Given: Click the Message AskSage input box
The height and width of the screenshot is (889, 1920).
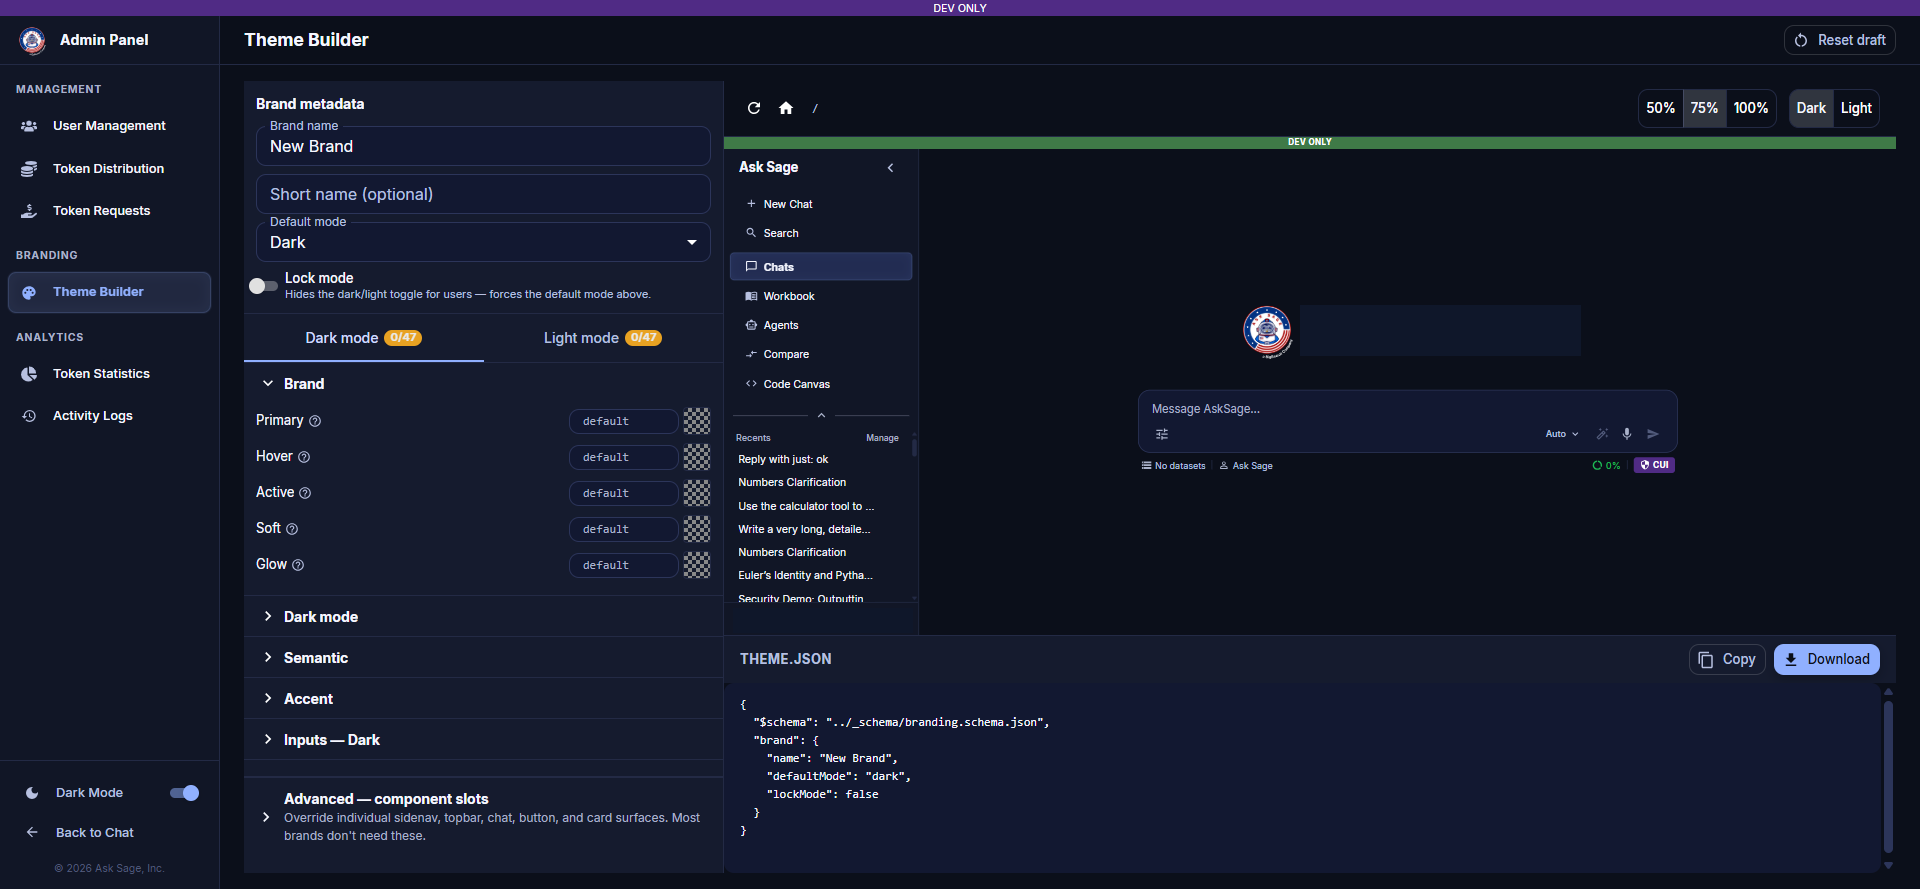Looking at the screenshot, I should click(x=1407, y=409).
